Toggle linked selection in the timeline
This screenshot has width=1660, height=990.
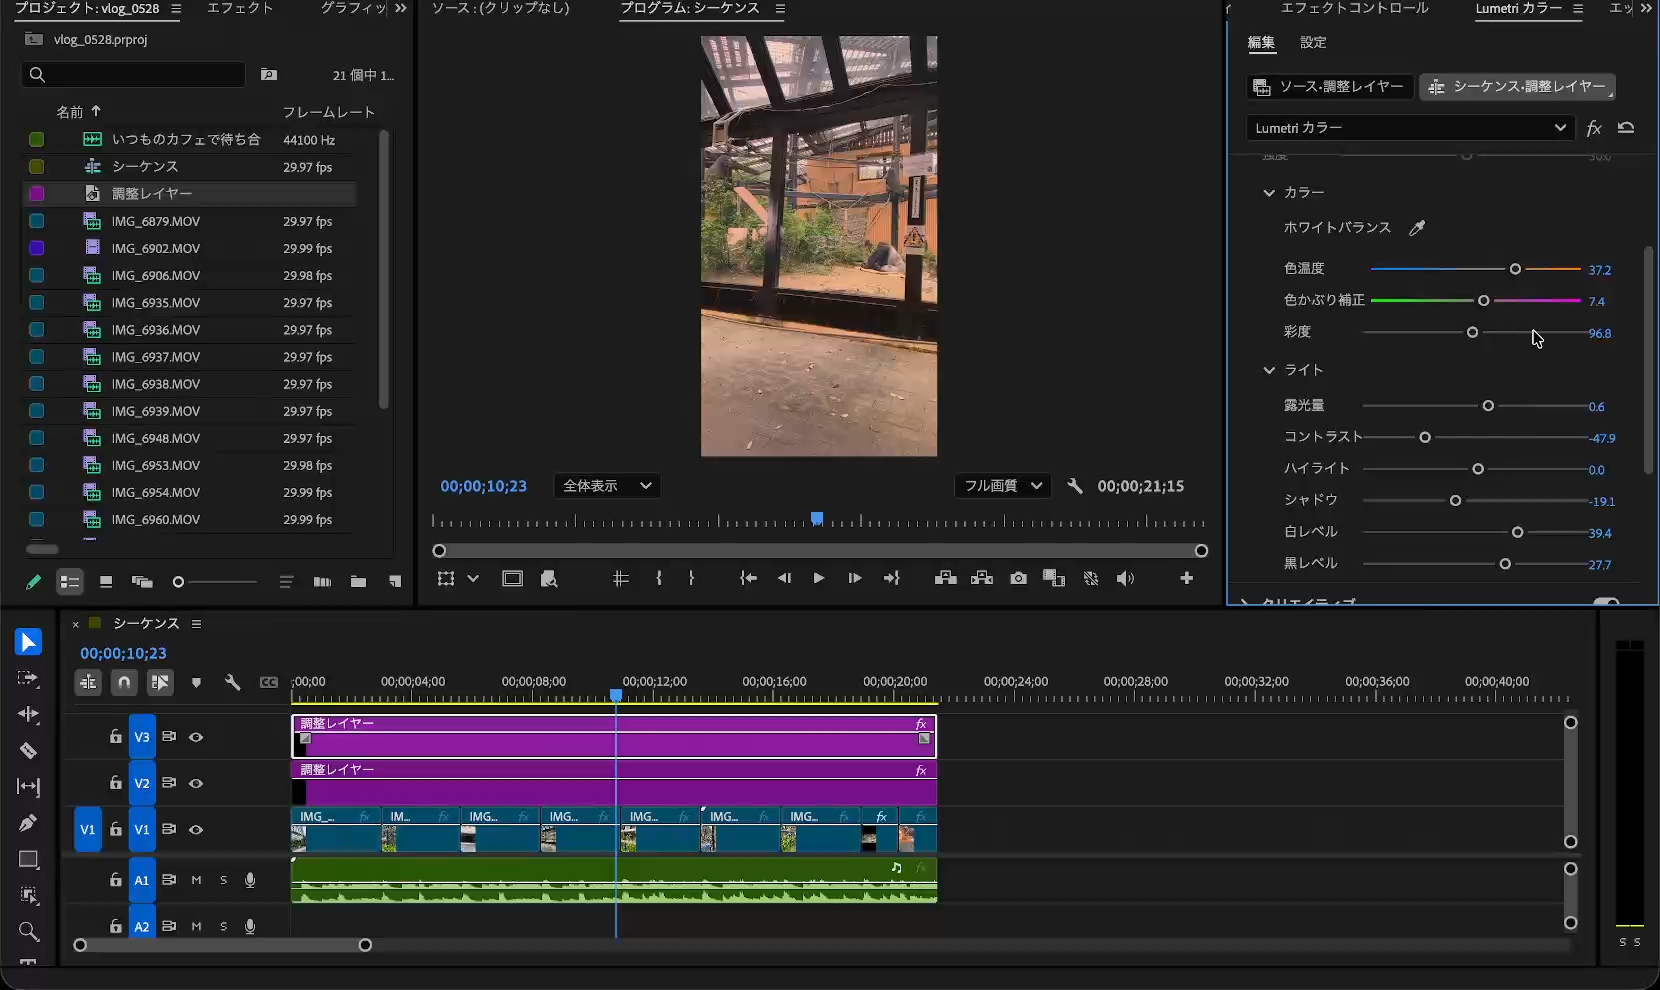point(160,682)
